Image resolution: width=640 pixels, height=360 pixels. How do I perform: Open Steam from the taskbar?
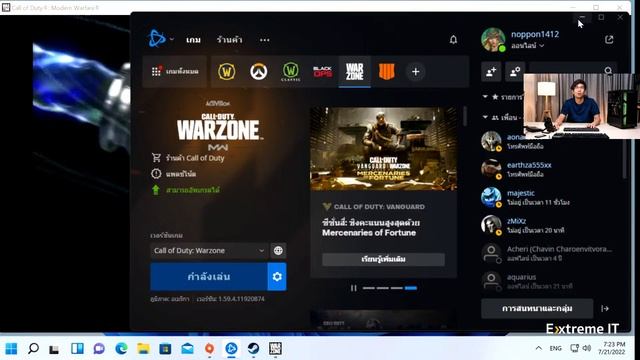pos(253,349)
